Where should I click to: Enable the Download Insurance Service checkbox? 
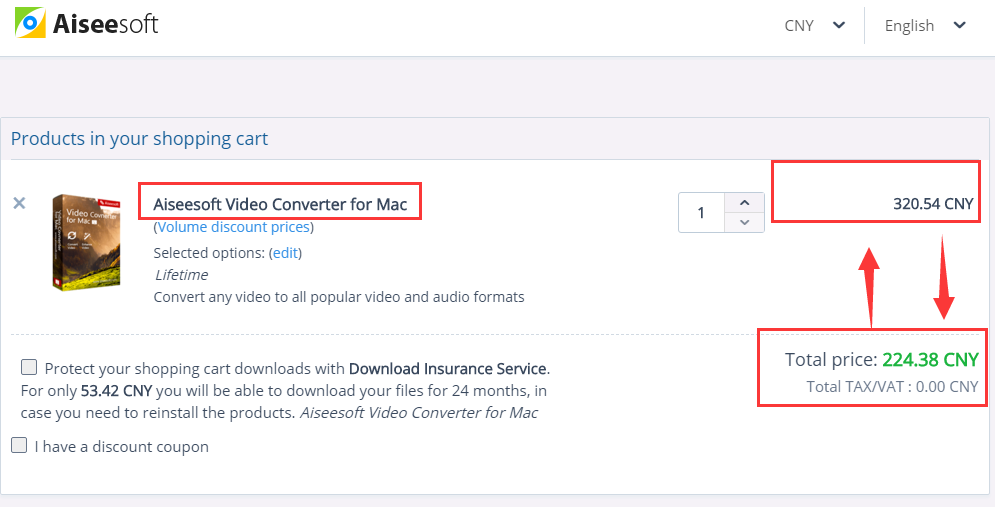[x=29, y=367]
